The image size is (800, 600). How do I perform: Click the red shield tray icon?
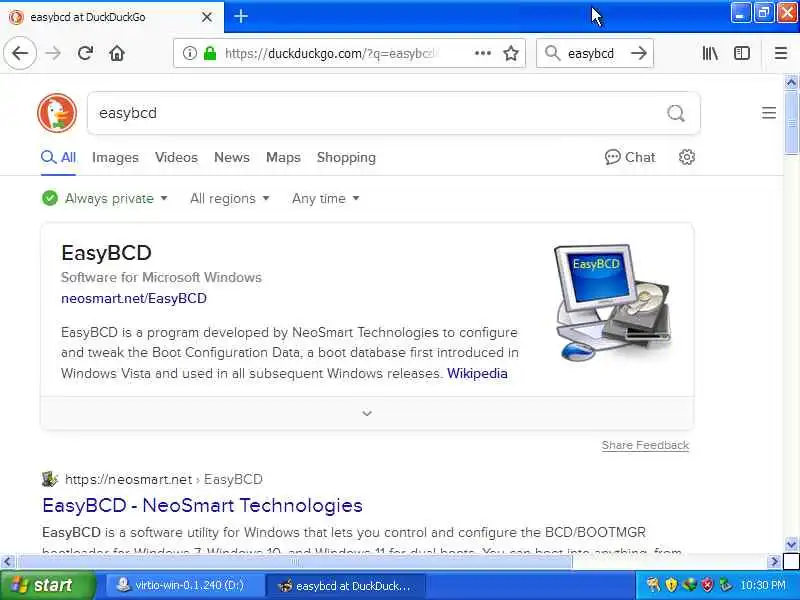[707, 585]
